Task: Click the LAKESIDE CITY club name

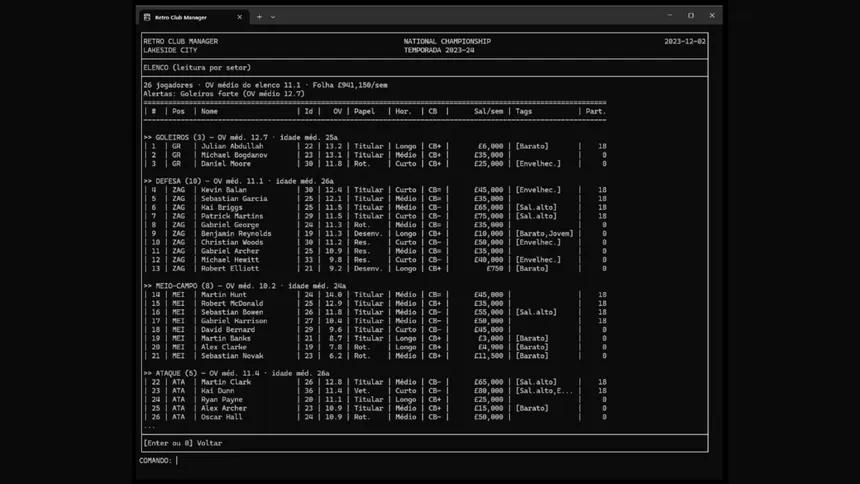Action: coord(171,50)
